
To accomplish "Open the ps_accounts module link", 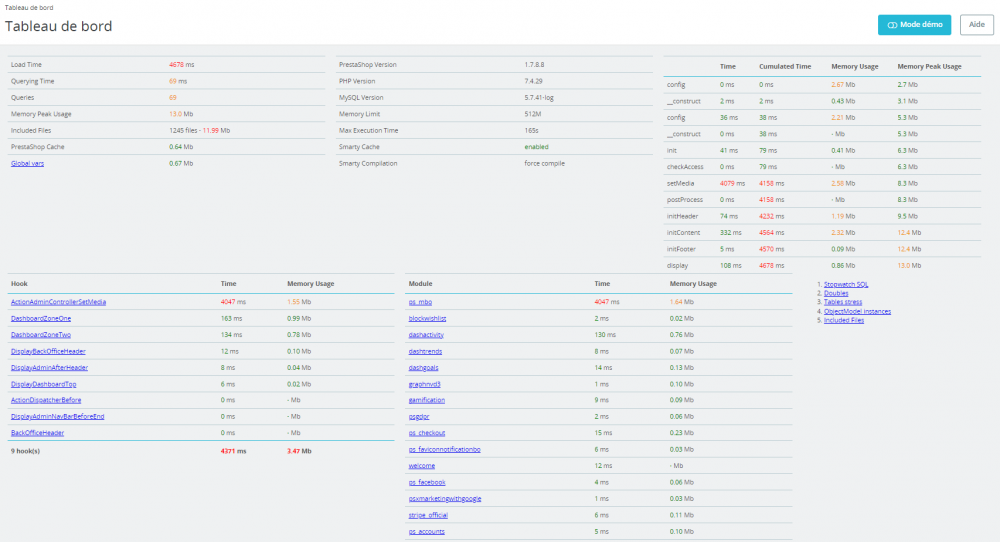I will pos(427,532).
